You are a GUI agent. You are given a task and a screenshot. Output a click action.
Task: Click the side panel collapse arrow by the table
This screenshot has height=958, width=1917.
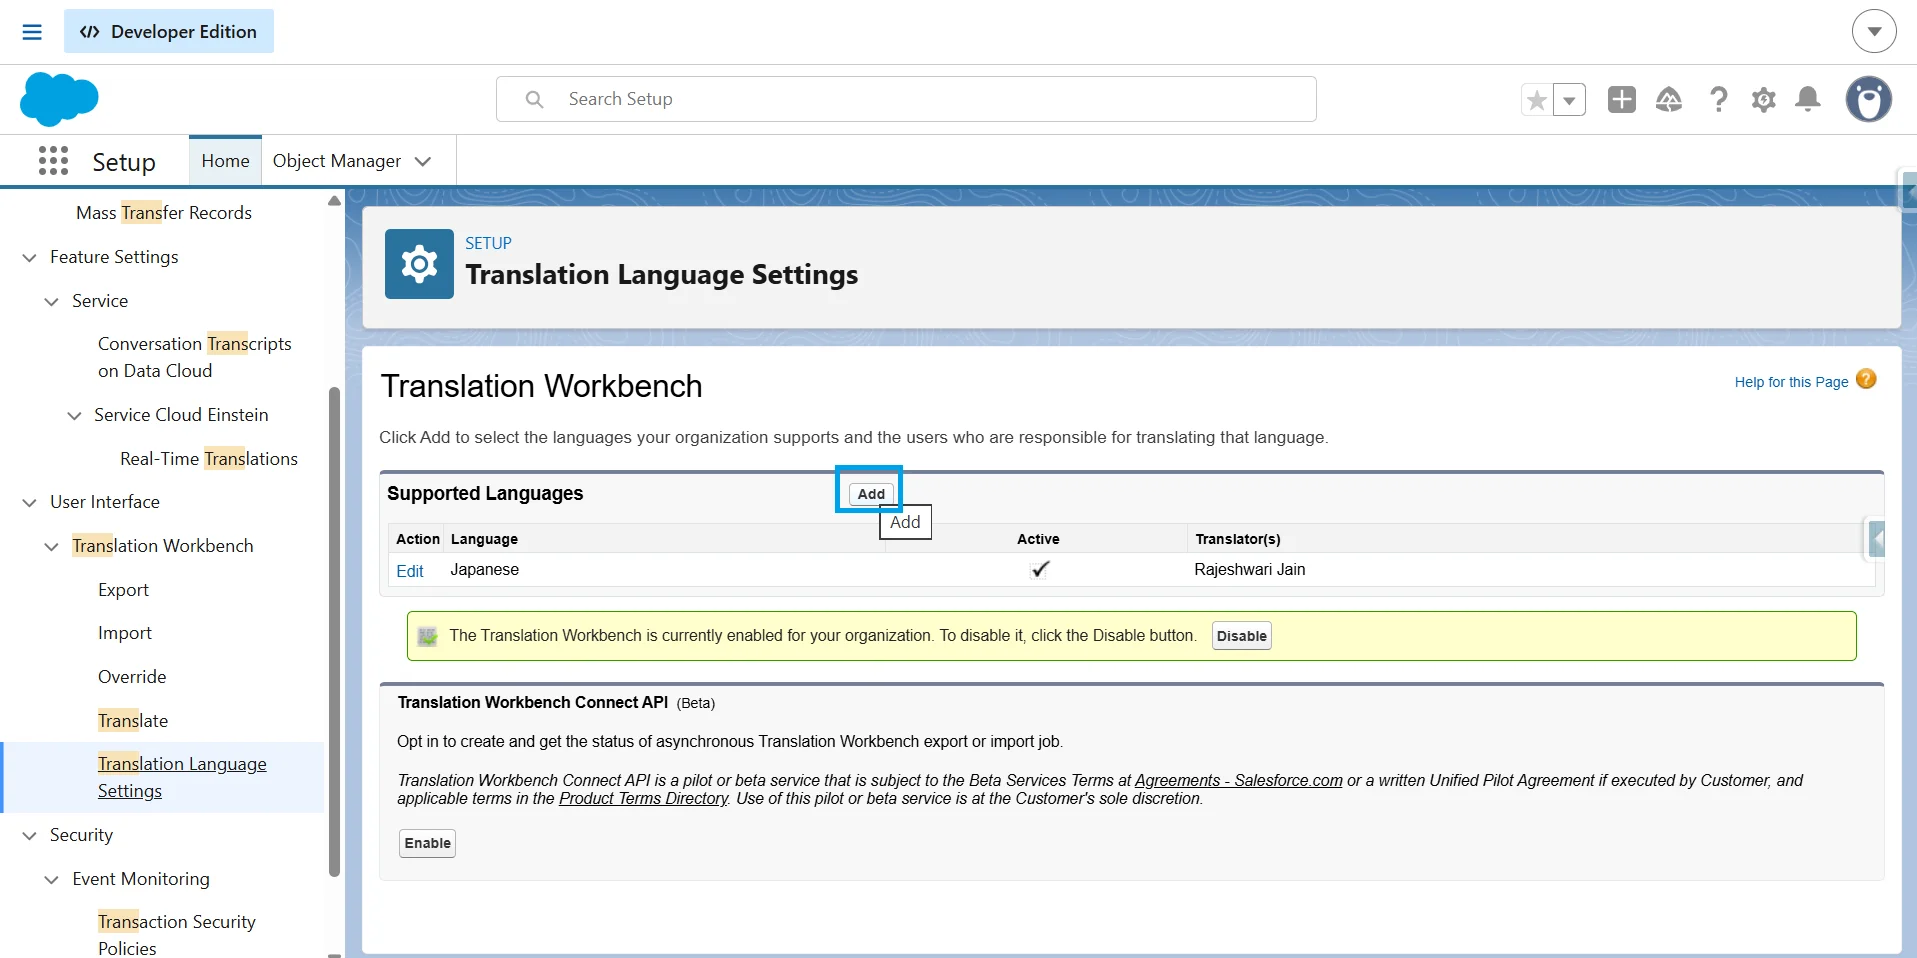tap(1876, 540)
